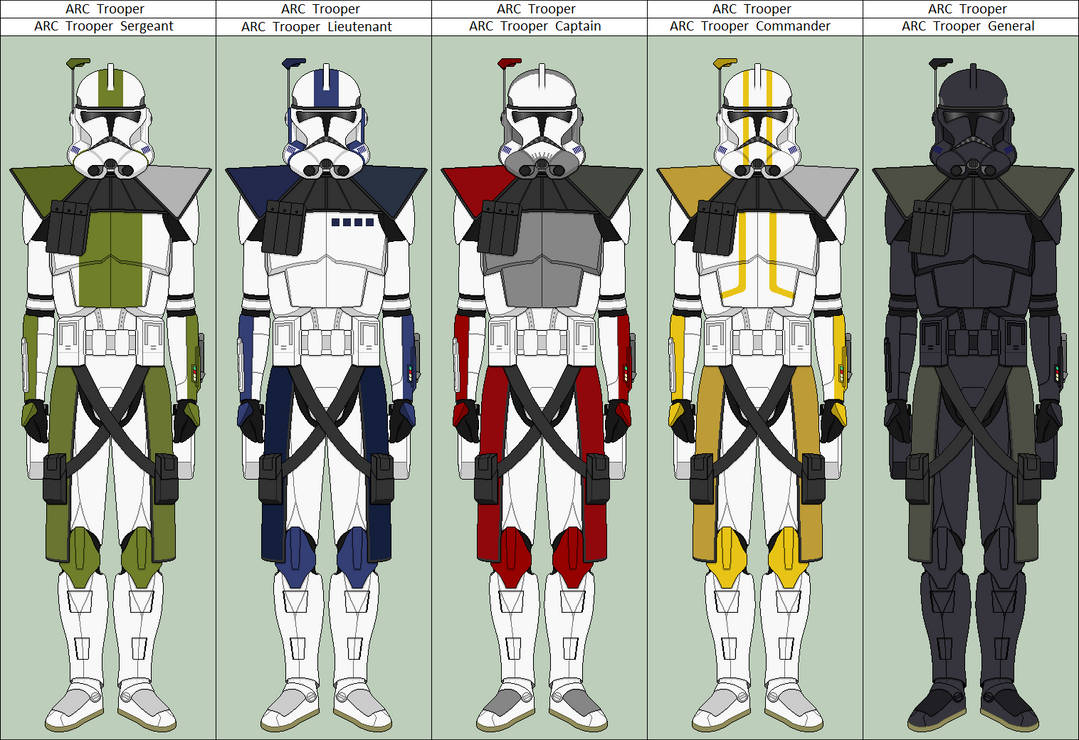Click the "ARC Trooper Commander" label
1079x740 pixels.
tap(750, 26)
